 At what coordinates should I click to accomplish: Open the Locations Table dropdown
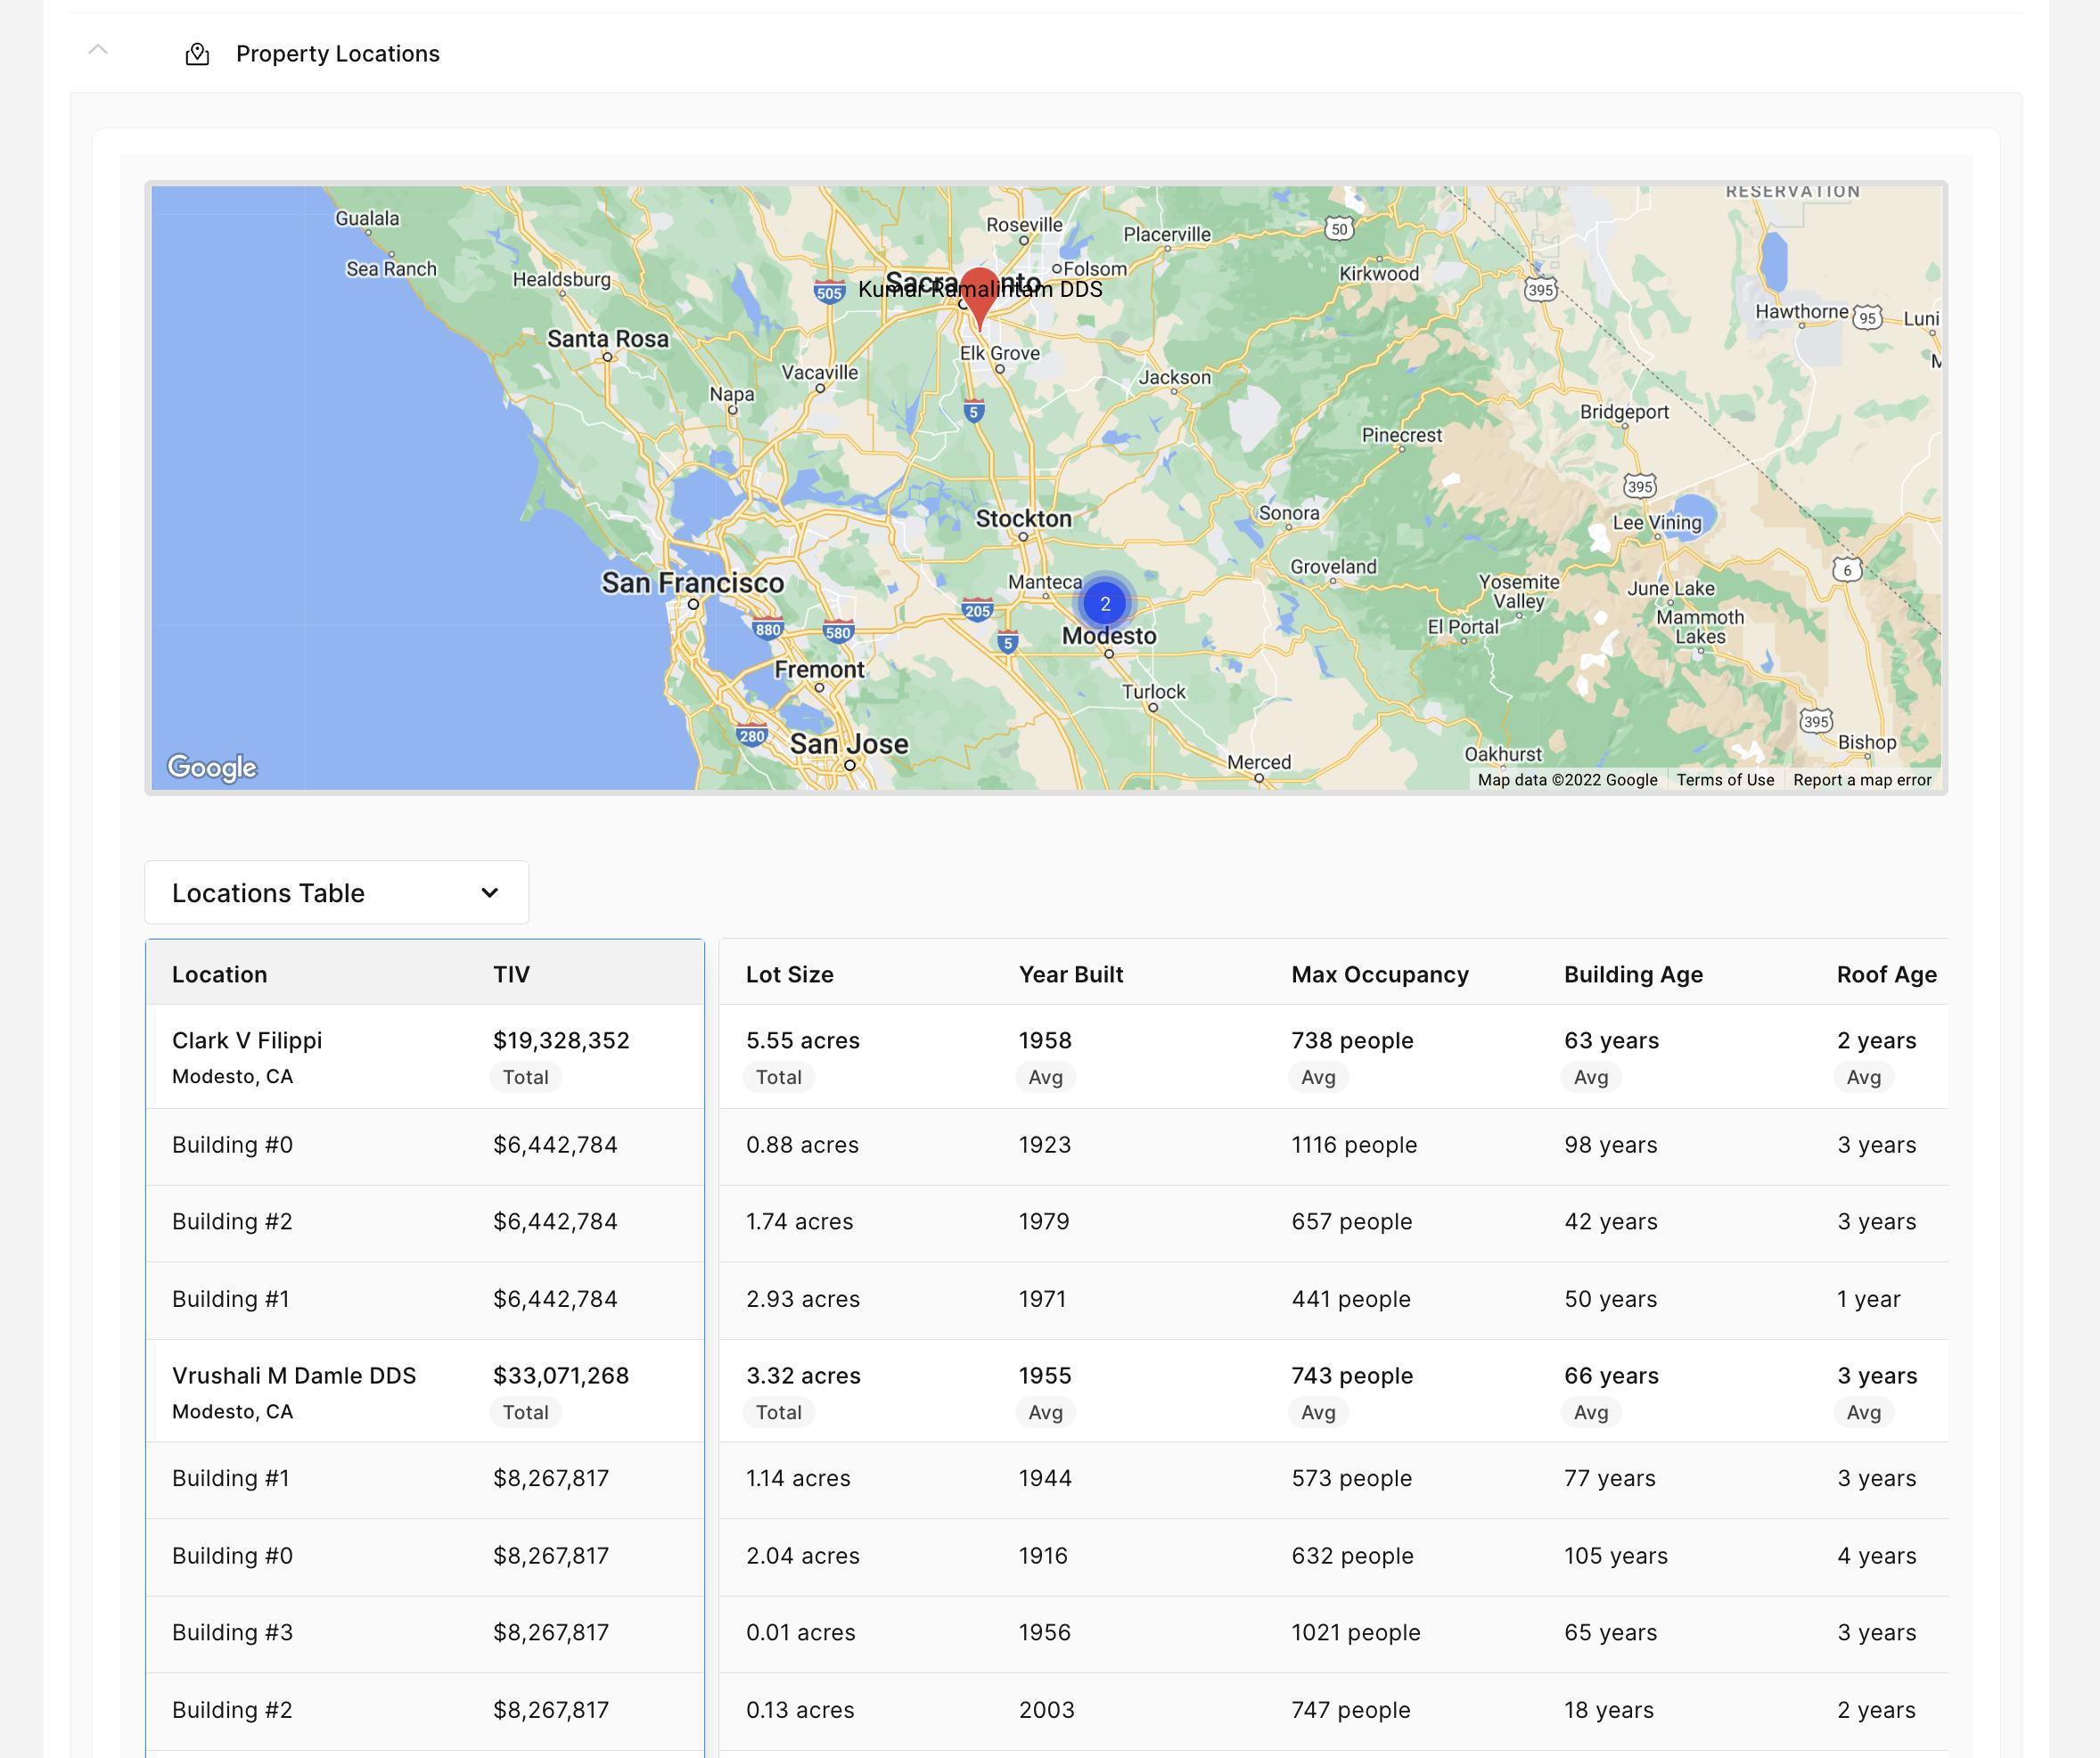pyautogui.click(x=336, y=892)
